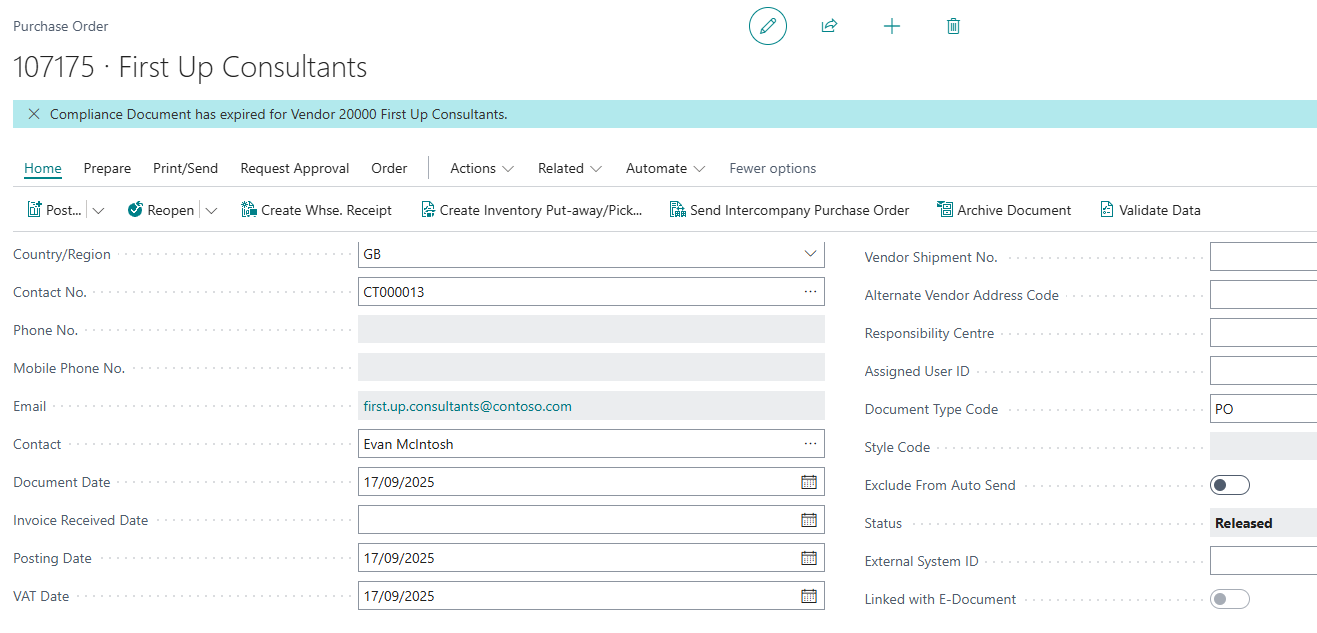Screen dimensions: 1317x633
Task: Toggle Linked with E-Document switch
Action: click(1229, 599)
